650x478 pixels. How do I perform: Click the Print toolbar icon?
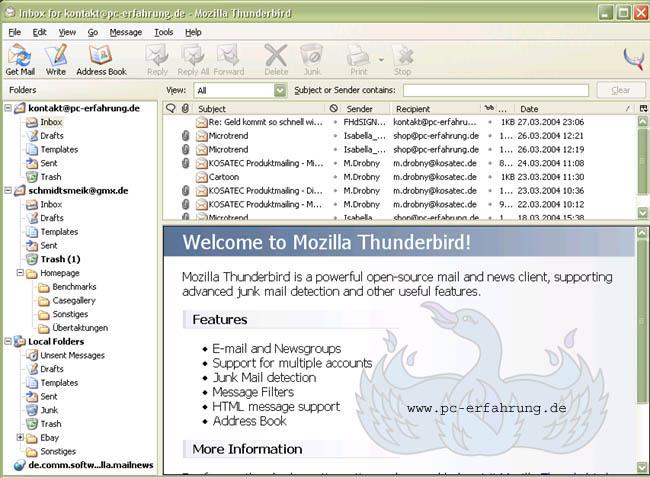[x=359, y=61]
